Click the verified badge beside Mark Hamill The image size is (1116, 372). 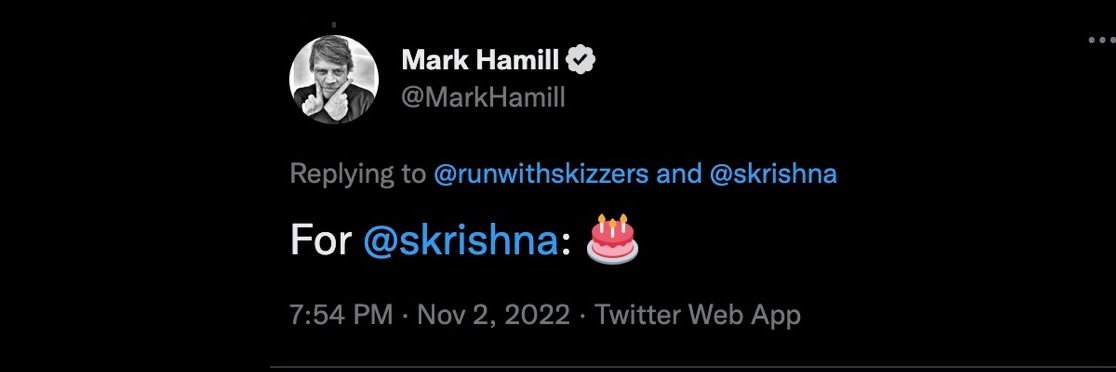[581, 61]
